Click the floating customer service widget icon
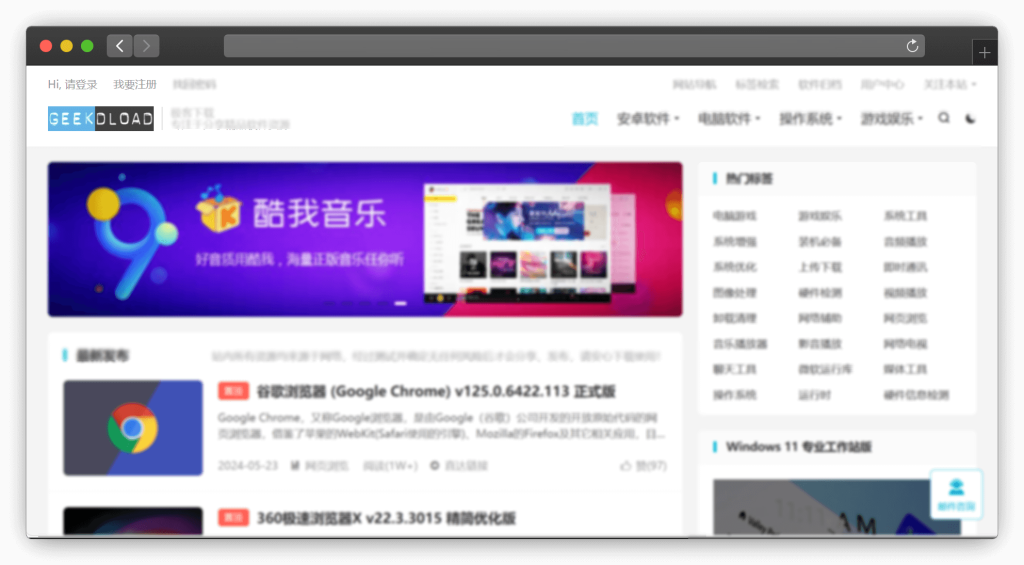The image size is (1024, 565). [x=956, y=494]
